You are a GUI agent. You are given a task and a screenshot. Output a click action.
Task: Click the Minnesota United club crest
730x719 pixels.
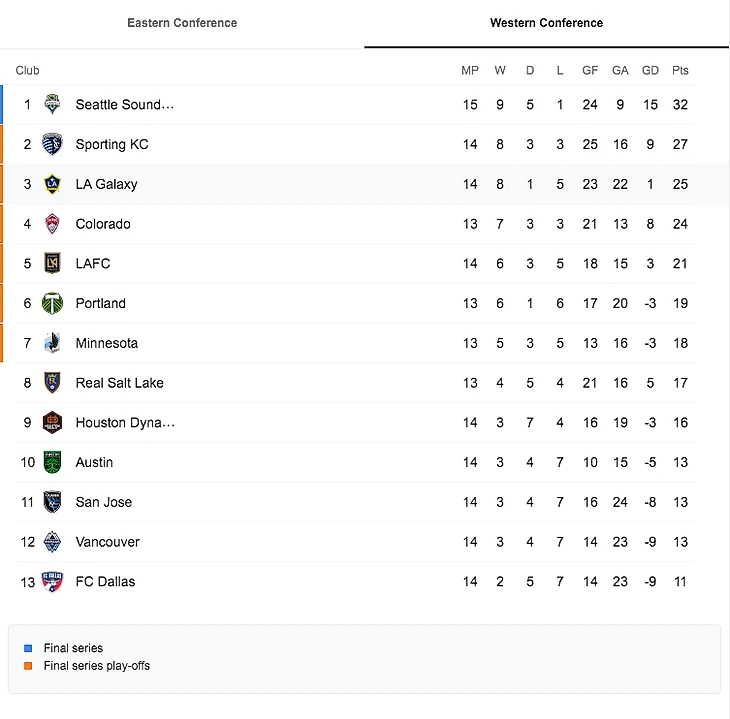tap(52, 343)
